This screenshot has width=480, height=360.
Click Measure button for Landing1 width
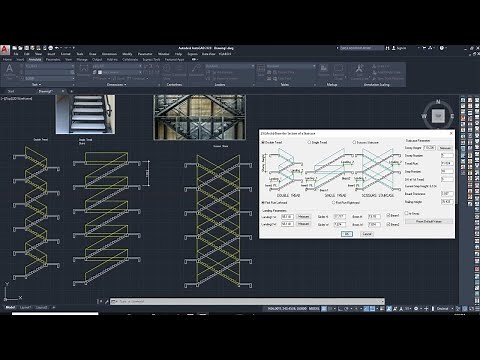coord(303,217)
